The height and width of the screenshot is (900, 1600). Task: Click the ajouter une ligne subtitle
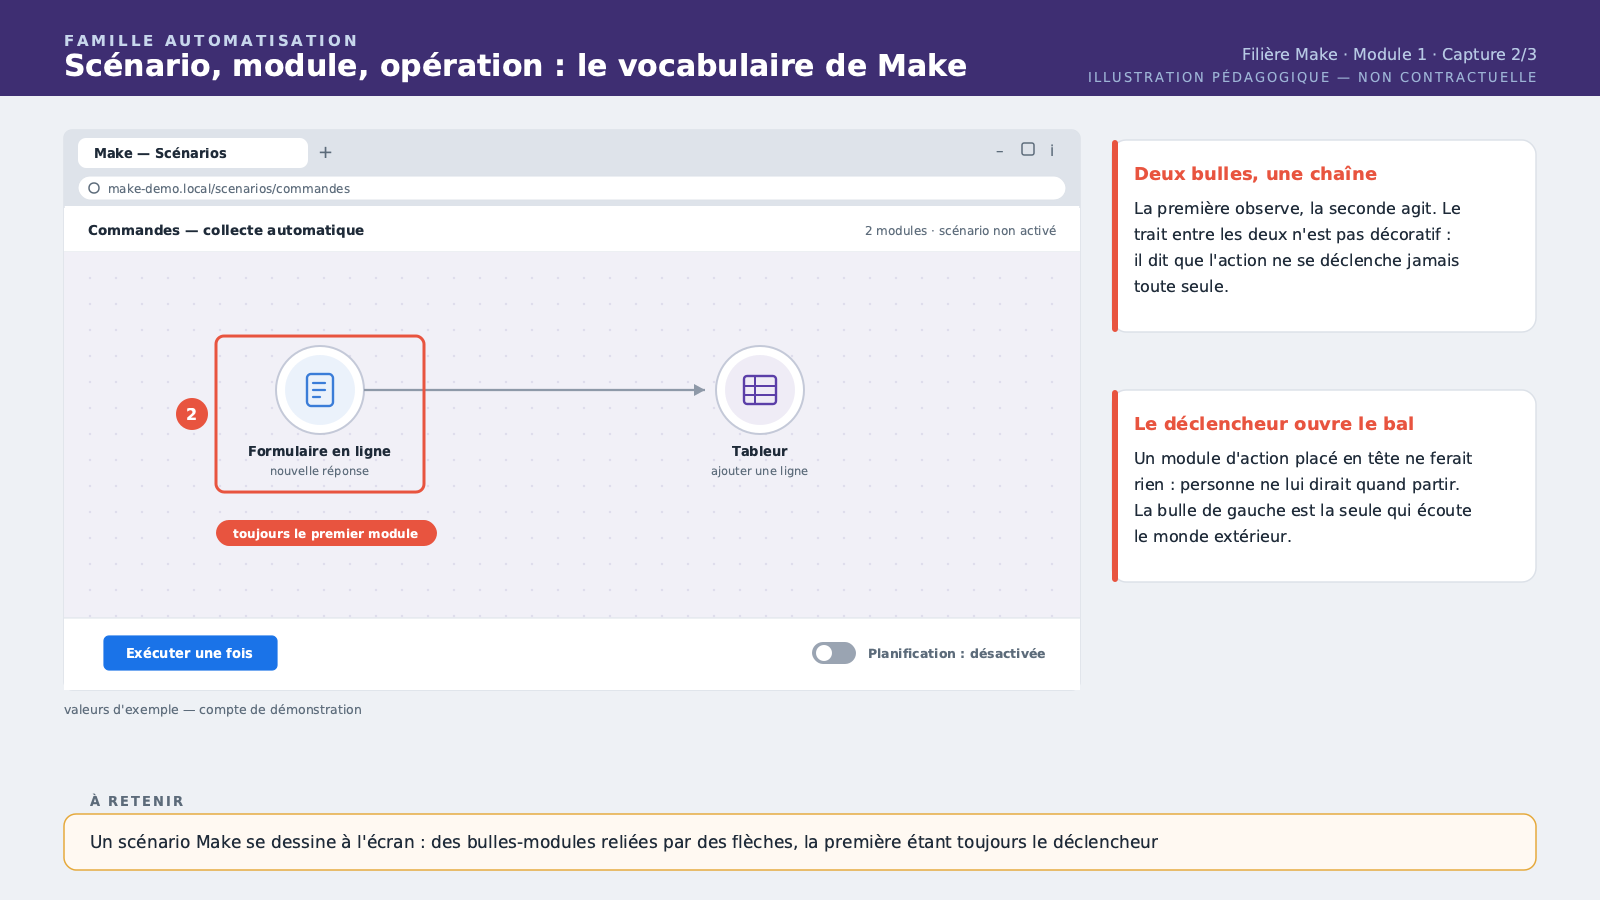coord(760,471)
